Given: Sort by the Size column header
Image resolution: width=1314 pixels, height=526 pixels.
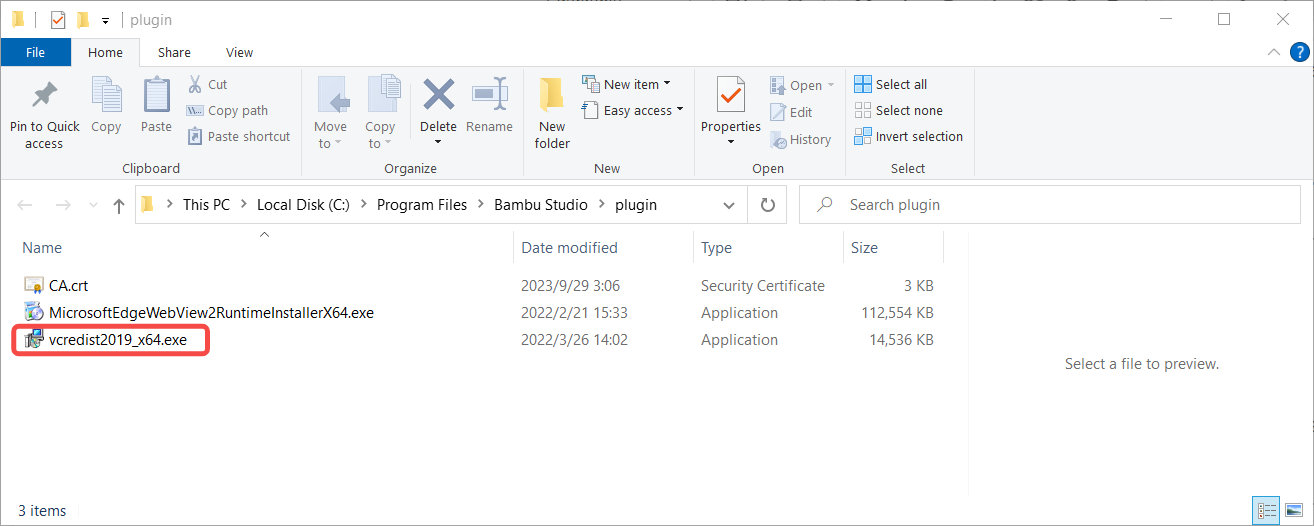Looking at the screenshot, I should point(864,248).
